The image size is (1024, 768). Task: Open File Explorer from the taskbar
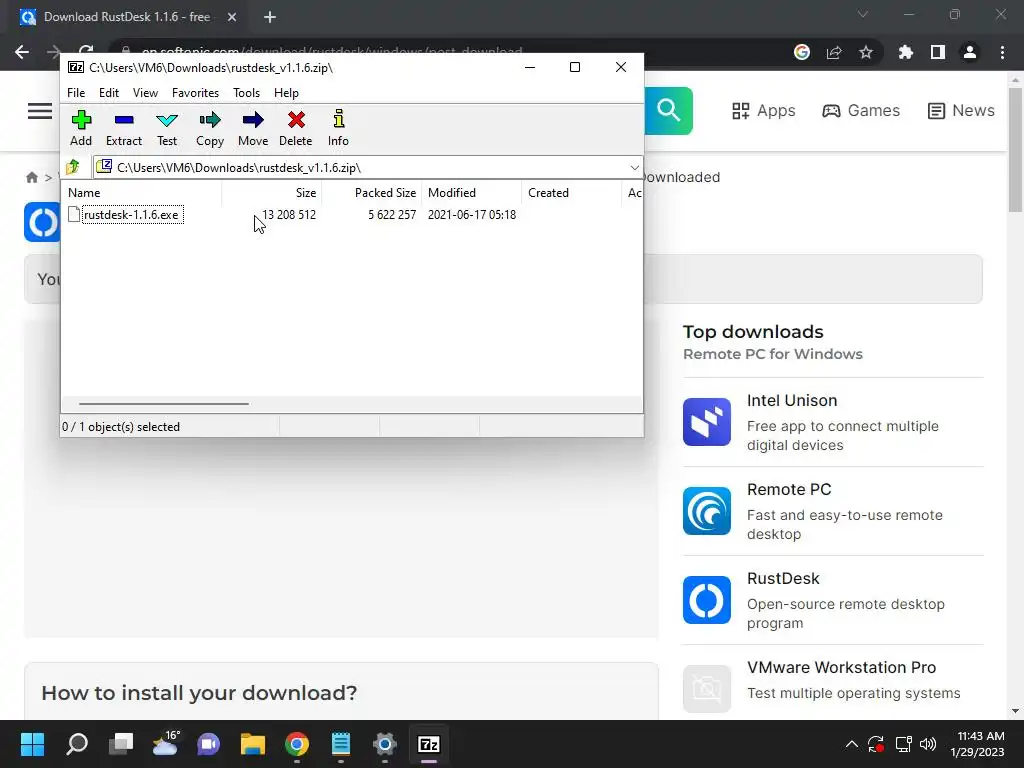pos(253,744)
